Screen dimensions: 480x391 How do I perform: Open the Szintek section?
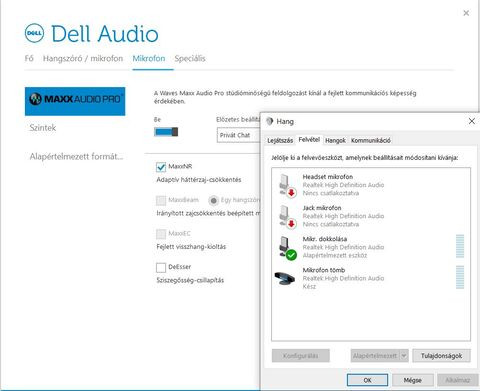pyautogui.click(x=43, y=128)
